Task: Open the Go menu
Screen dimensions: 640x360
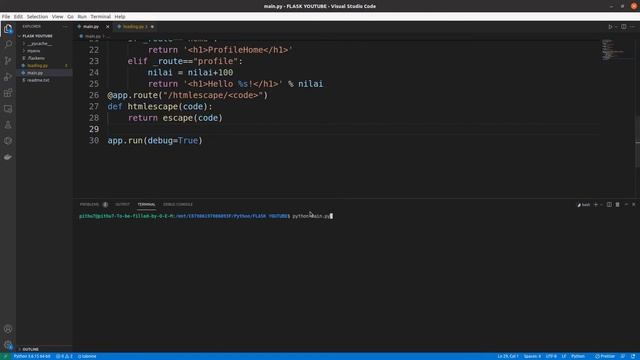Action: coord(71,17)
